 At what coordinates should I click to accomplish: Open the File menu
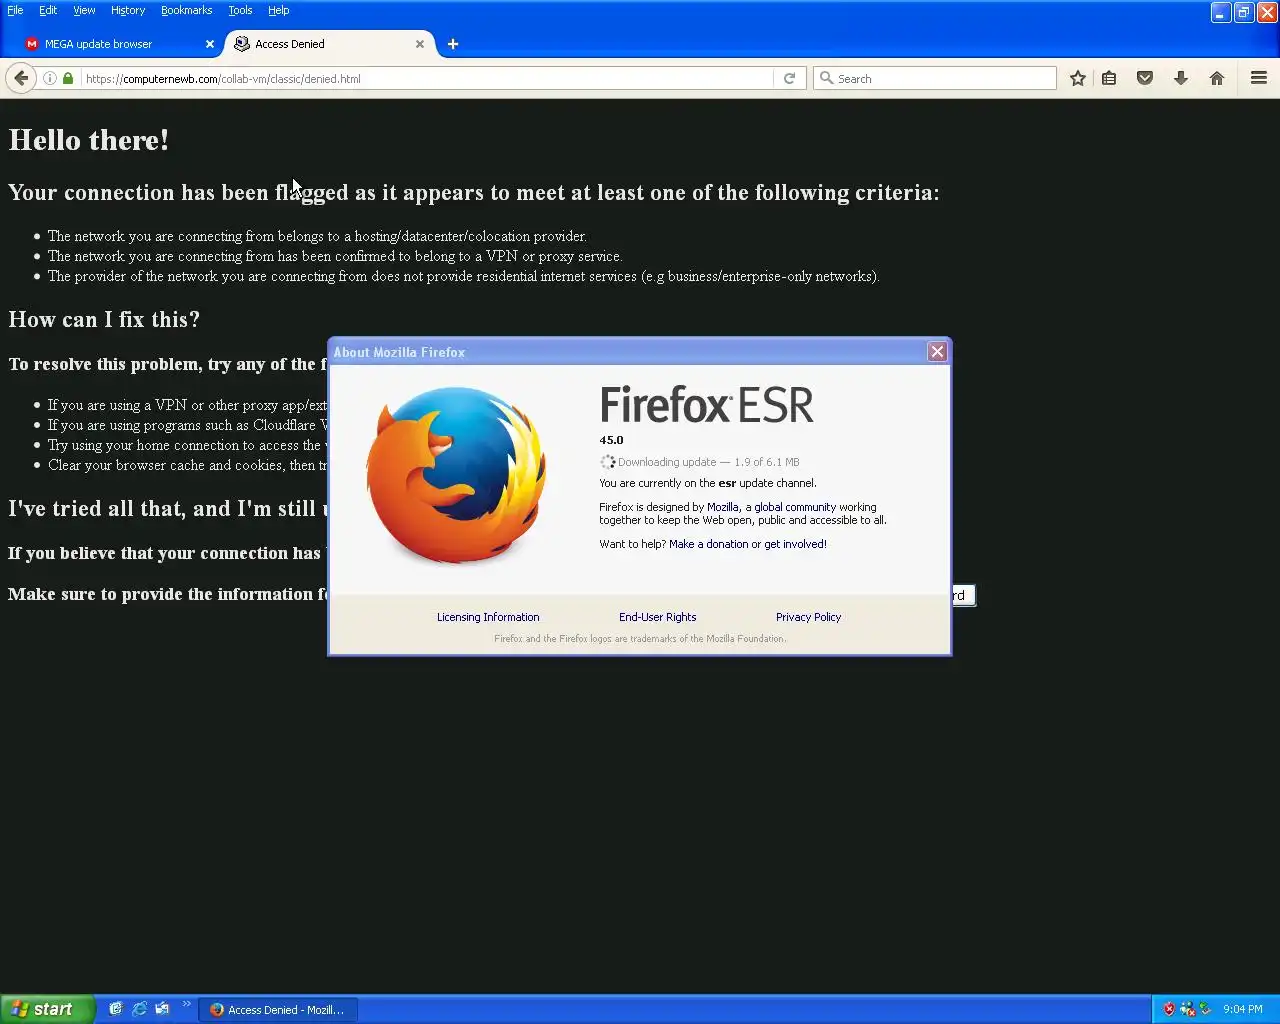(15, 10)
